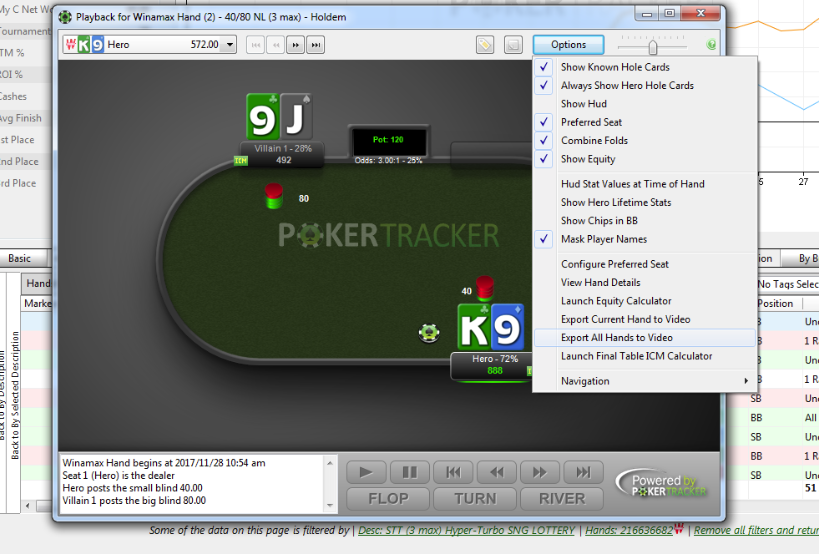Screen dimensions: 819x554
Task: Open the STT Hyper-Turbo SNG LOTTERY filter link
Action: coord(466,530)
